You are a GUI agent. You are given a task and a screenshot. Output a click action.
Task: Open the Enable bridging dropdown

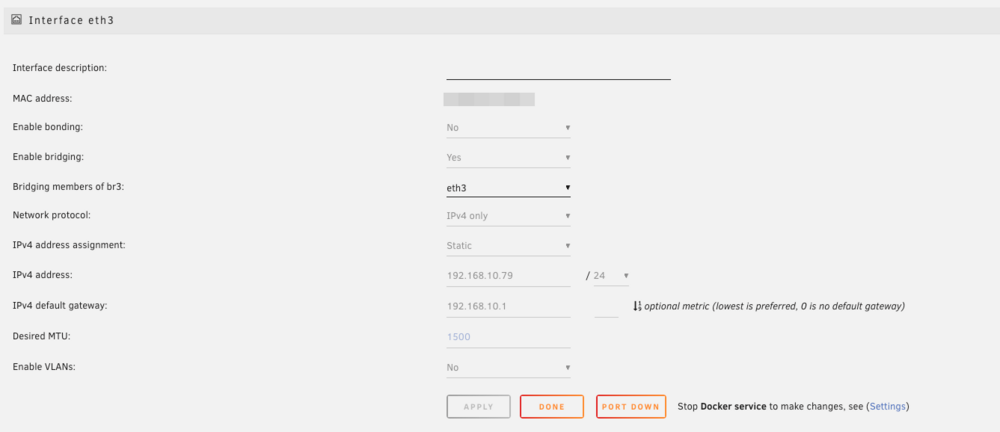(x=508, y=158)
